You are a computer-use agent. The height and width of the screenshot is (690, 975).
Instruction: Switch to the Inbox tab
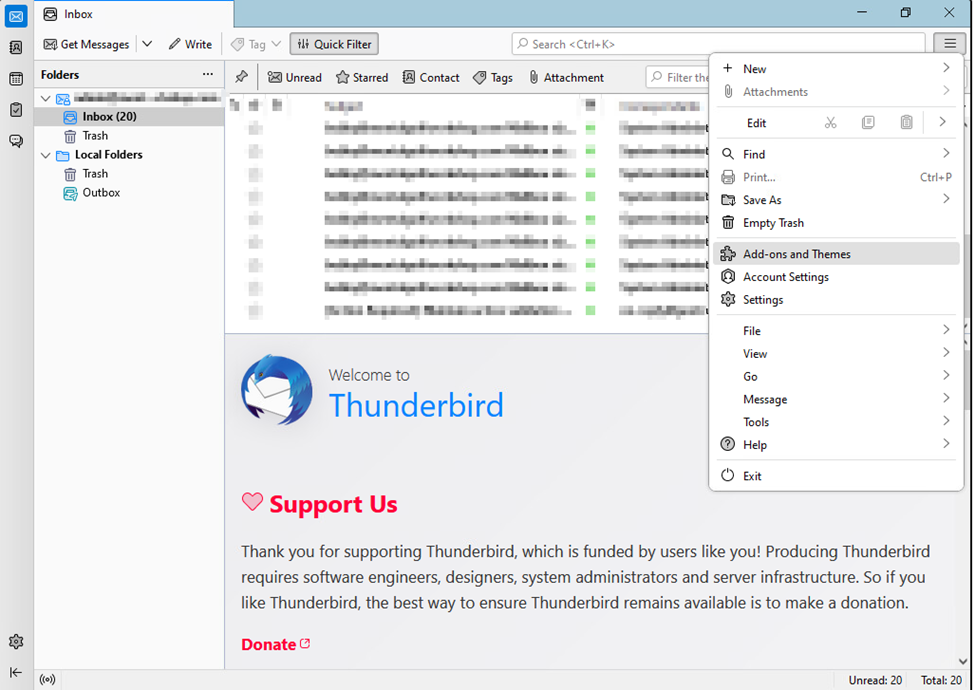tap(134, 14)
